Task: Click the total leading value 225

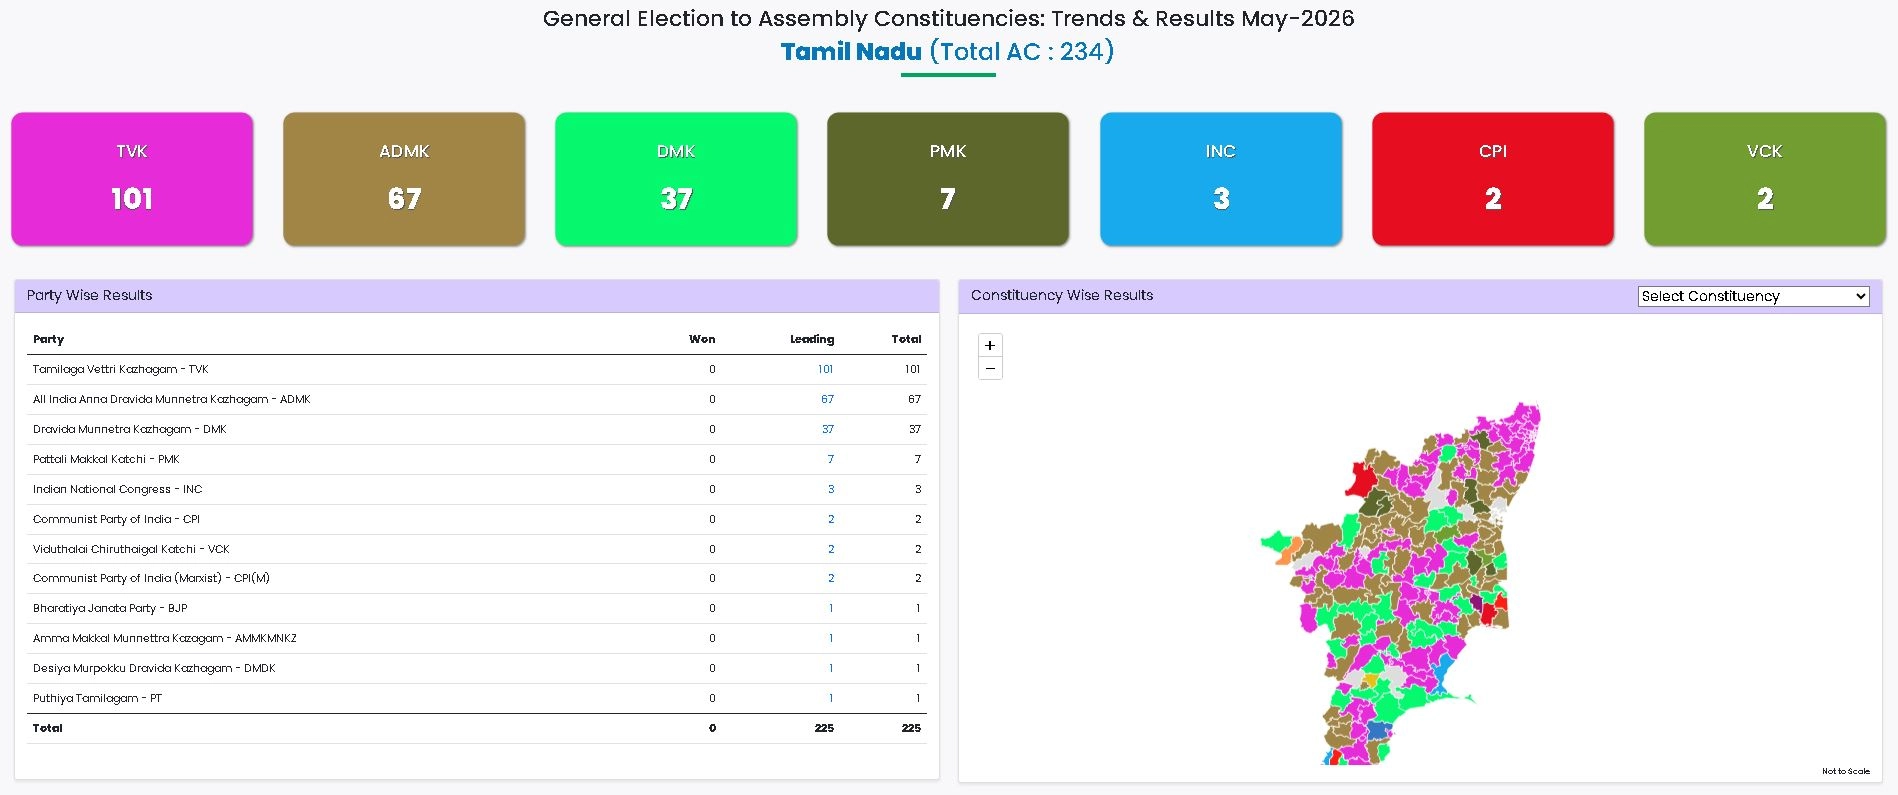Action: (x=824, y=728)
